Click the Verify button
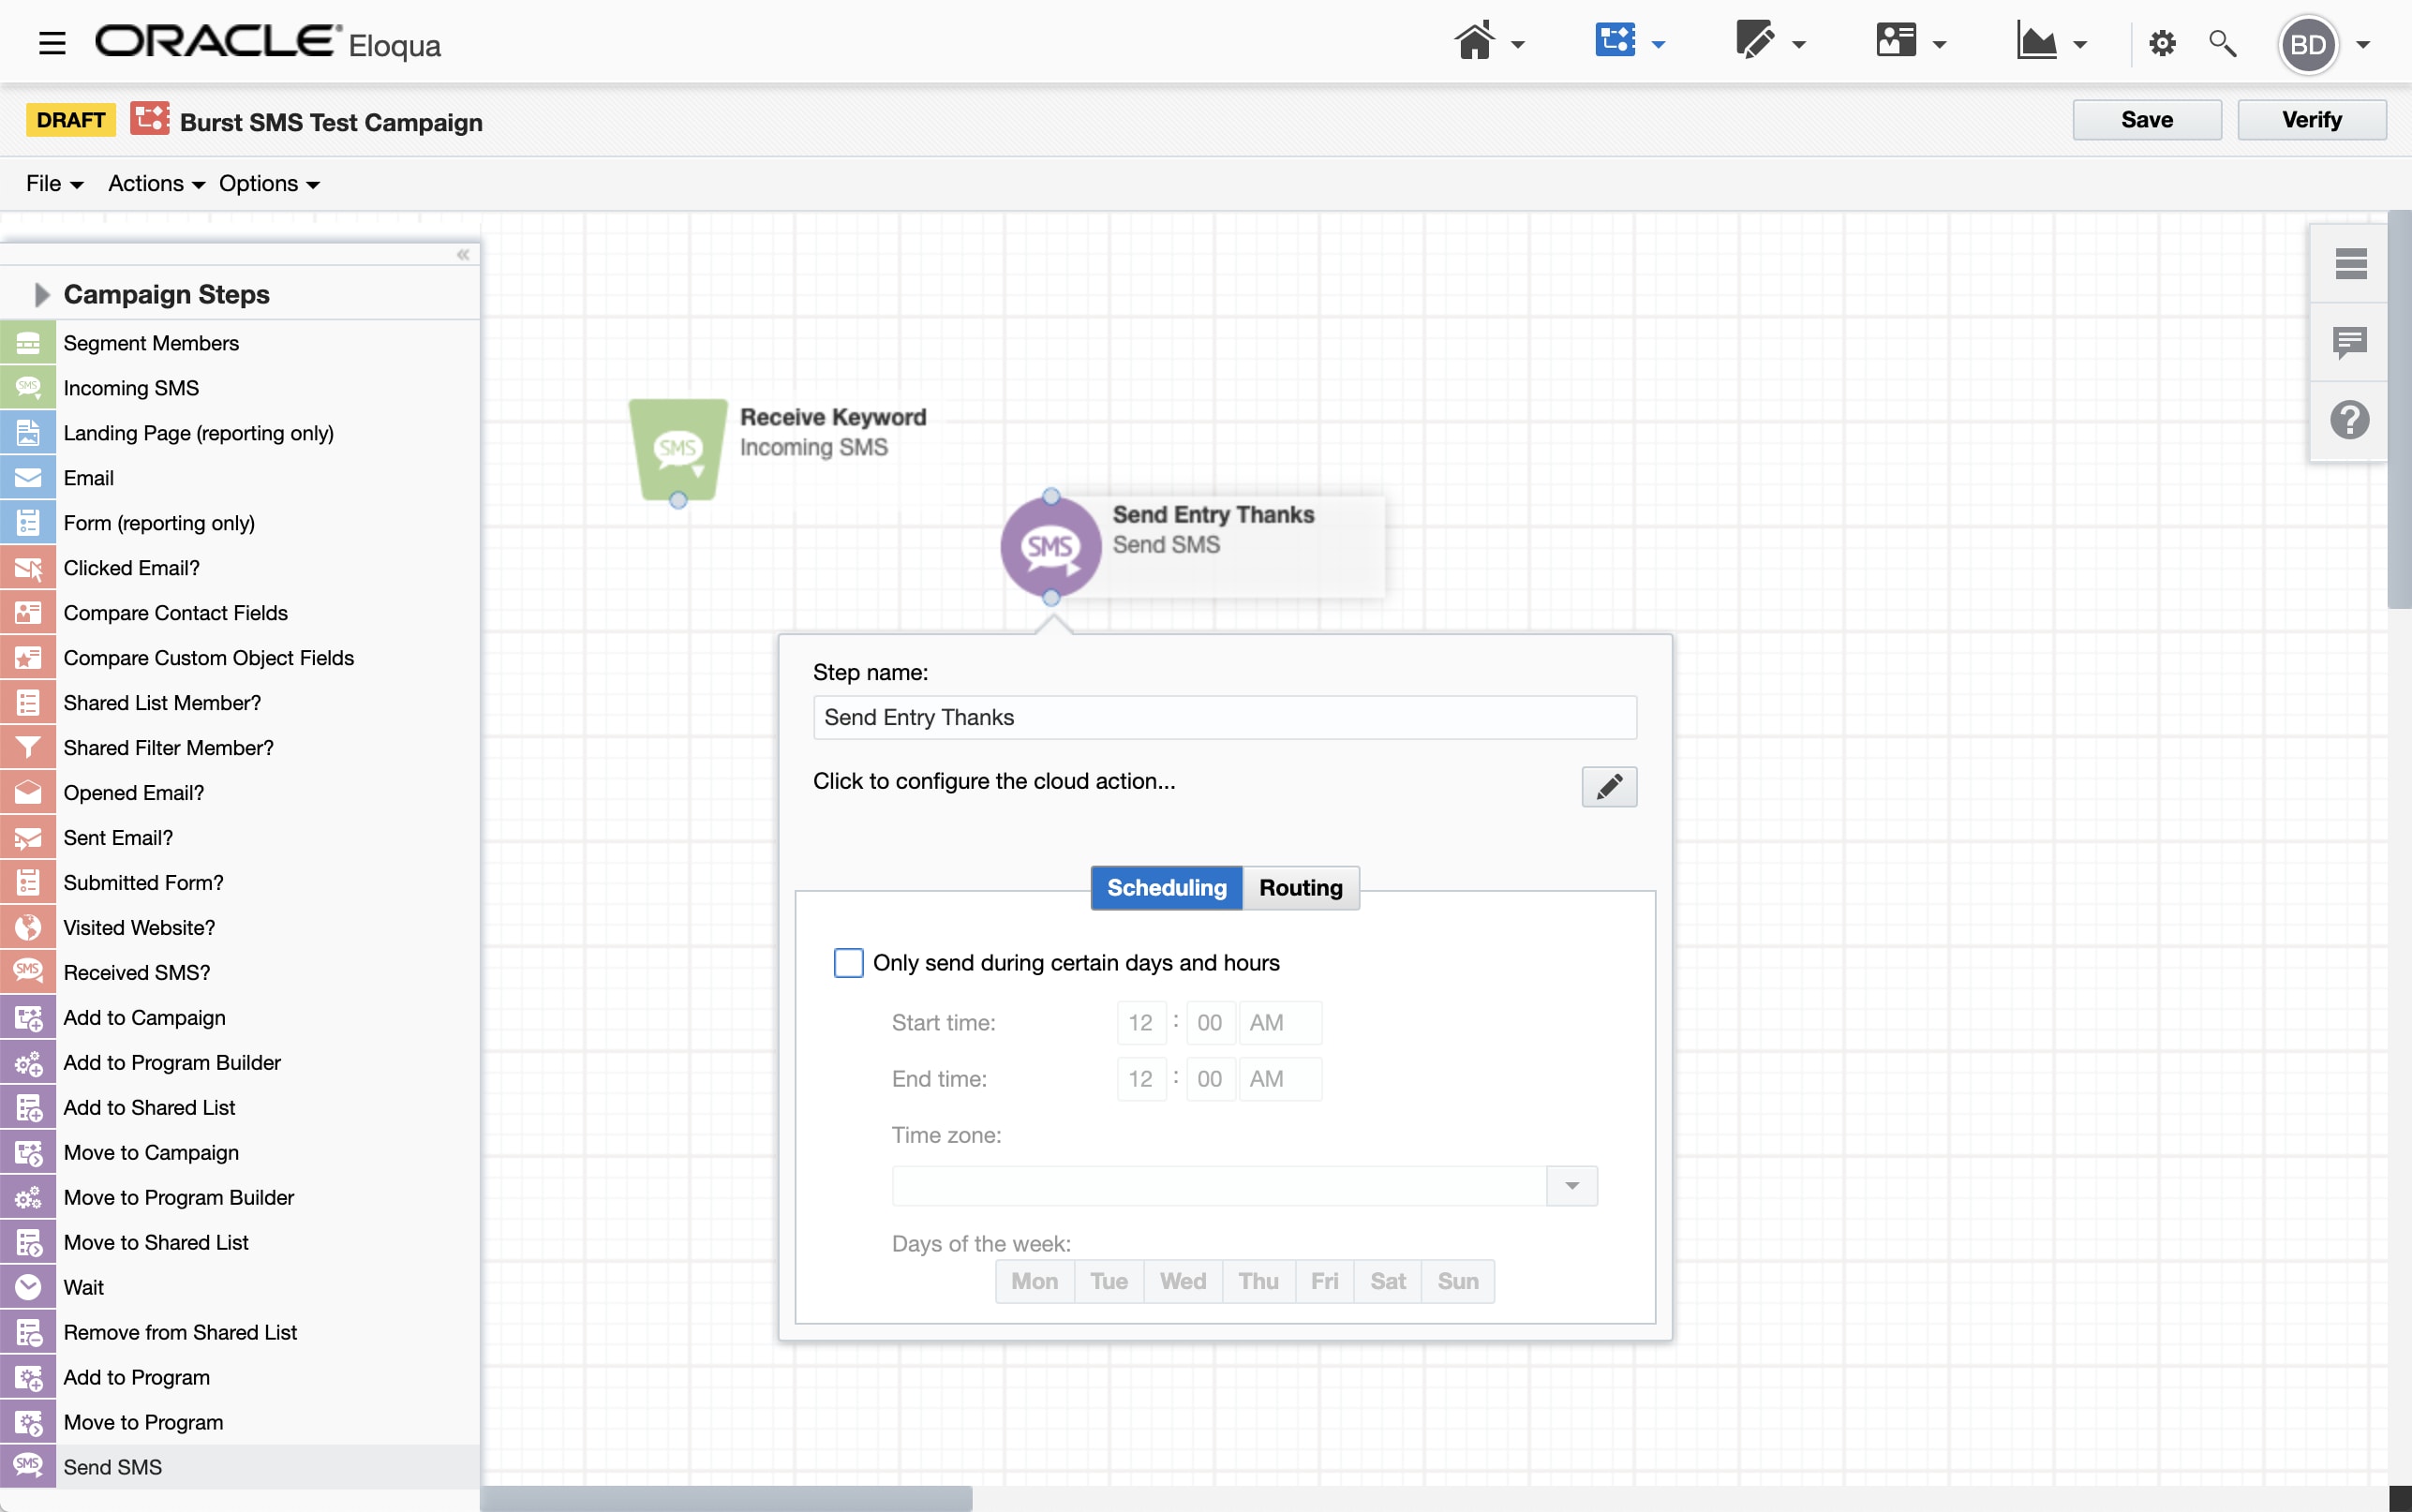This screenshot has width=2412, height=1512. [2311, 120]
